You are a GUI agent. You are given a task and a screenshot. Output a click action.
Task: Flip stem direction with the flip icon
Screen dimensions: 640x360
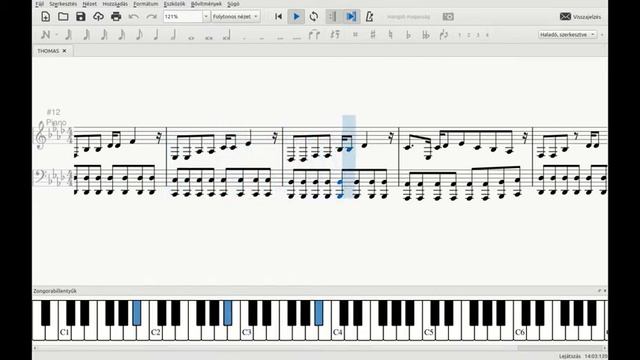[444, 35]
